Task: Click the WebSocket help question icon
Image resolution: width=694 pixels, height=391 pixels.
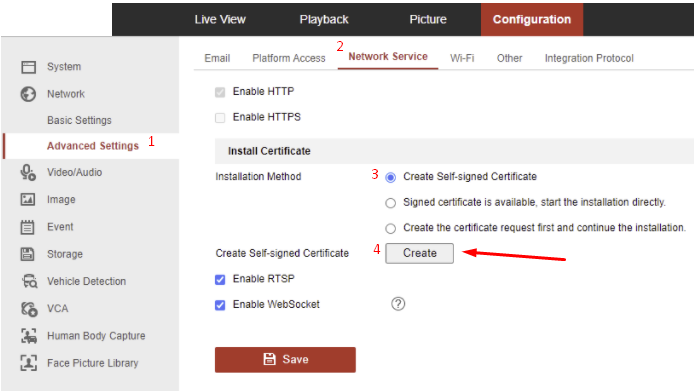Action: 398,304
